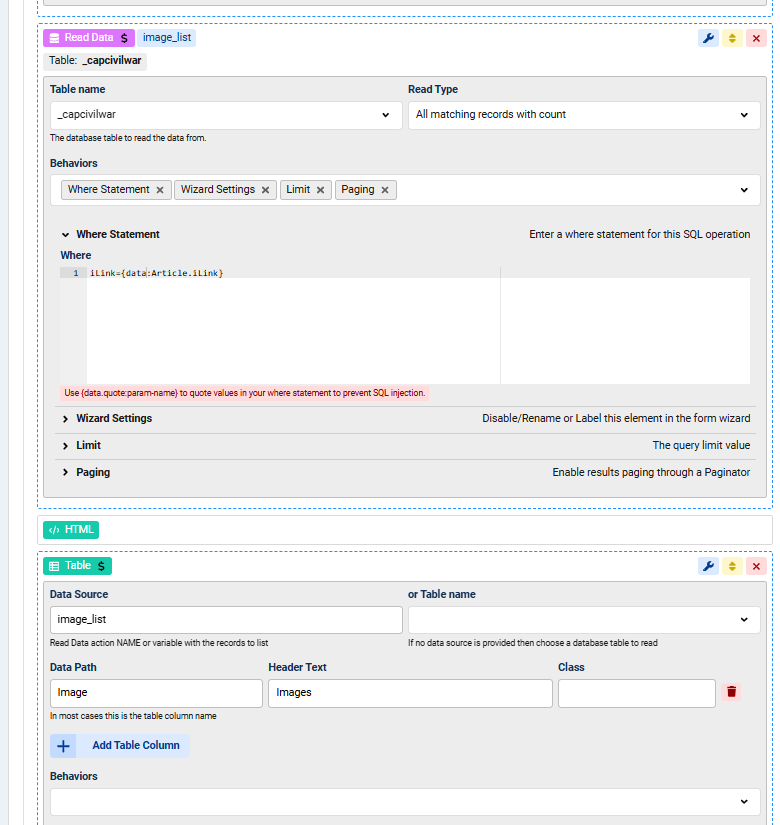Focus the Header Text field containing Images
Image resolution: width=780 pixels, height=825 pixels.
pos(409,693)
